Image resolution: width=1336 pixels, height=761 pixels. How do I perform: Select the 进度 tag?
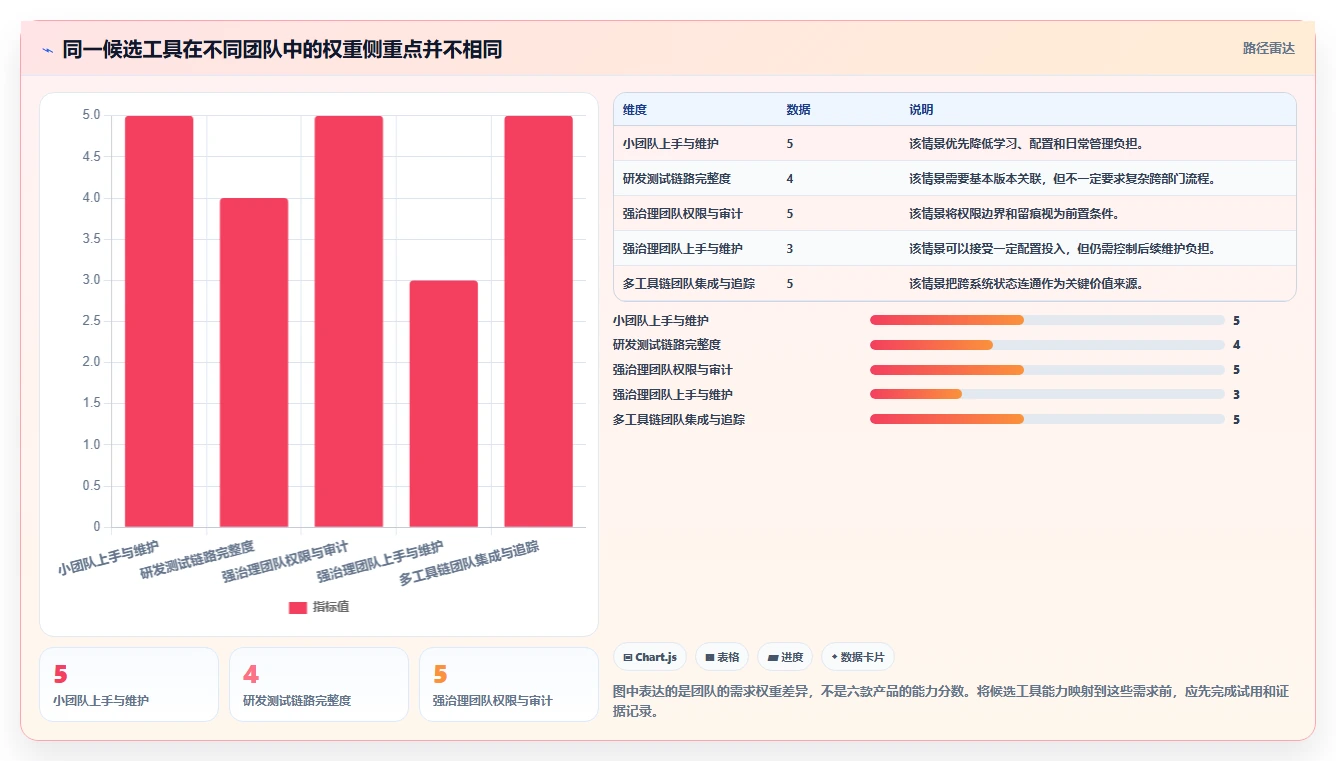point(785,657)
